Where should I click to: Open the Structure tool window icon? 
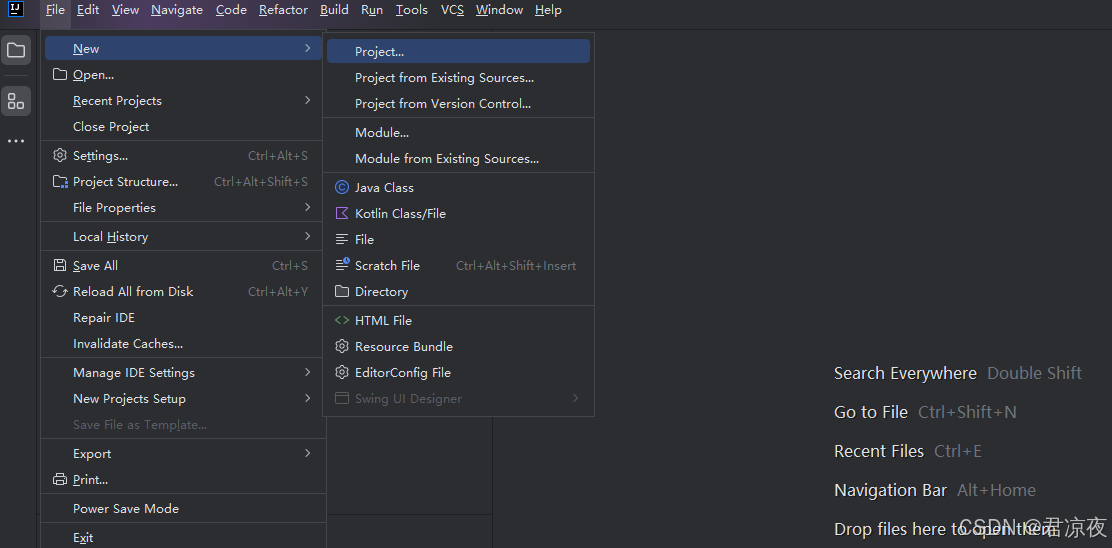tap(16, 101)
